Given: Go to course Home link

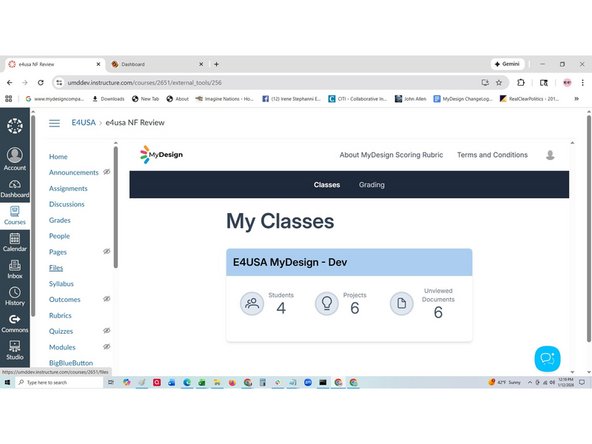Looking at the screenshot, I should (x=58, y=156).
